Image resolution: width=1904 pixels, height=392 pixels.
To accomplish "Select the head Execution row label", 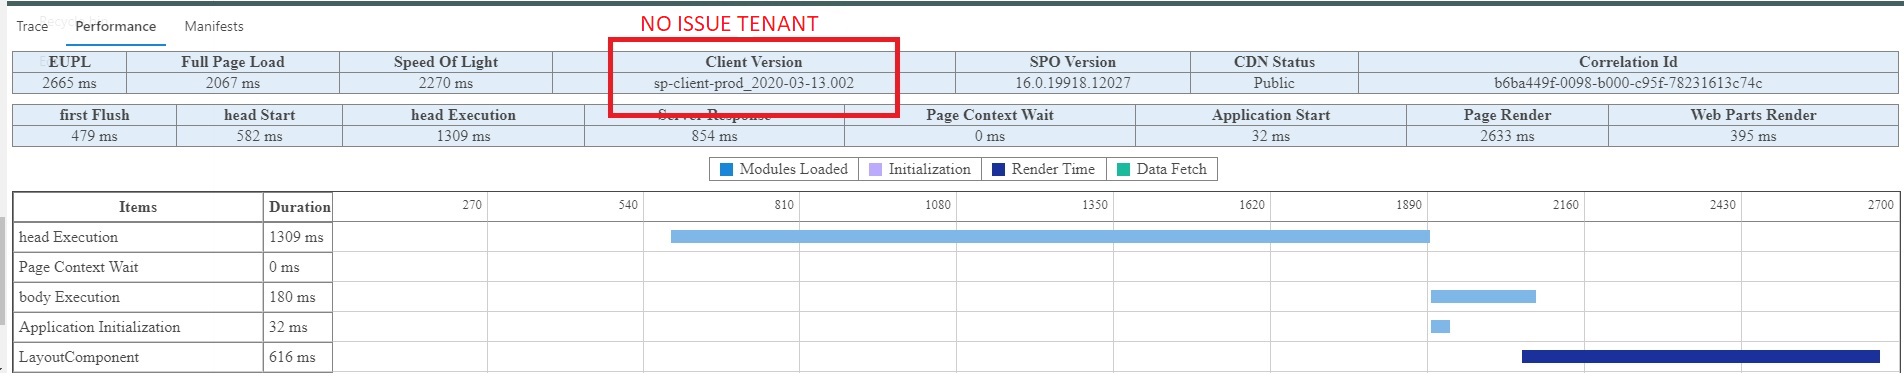I will pos(68,237).
